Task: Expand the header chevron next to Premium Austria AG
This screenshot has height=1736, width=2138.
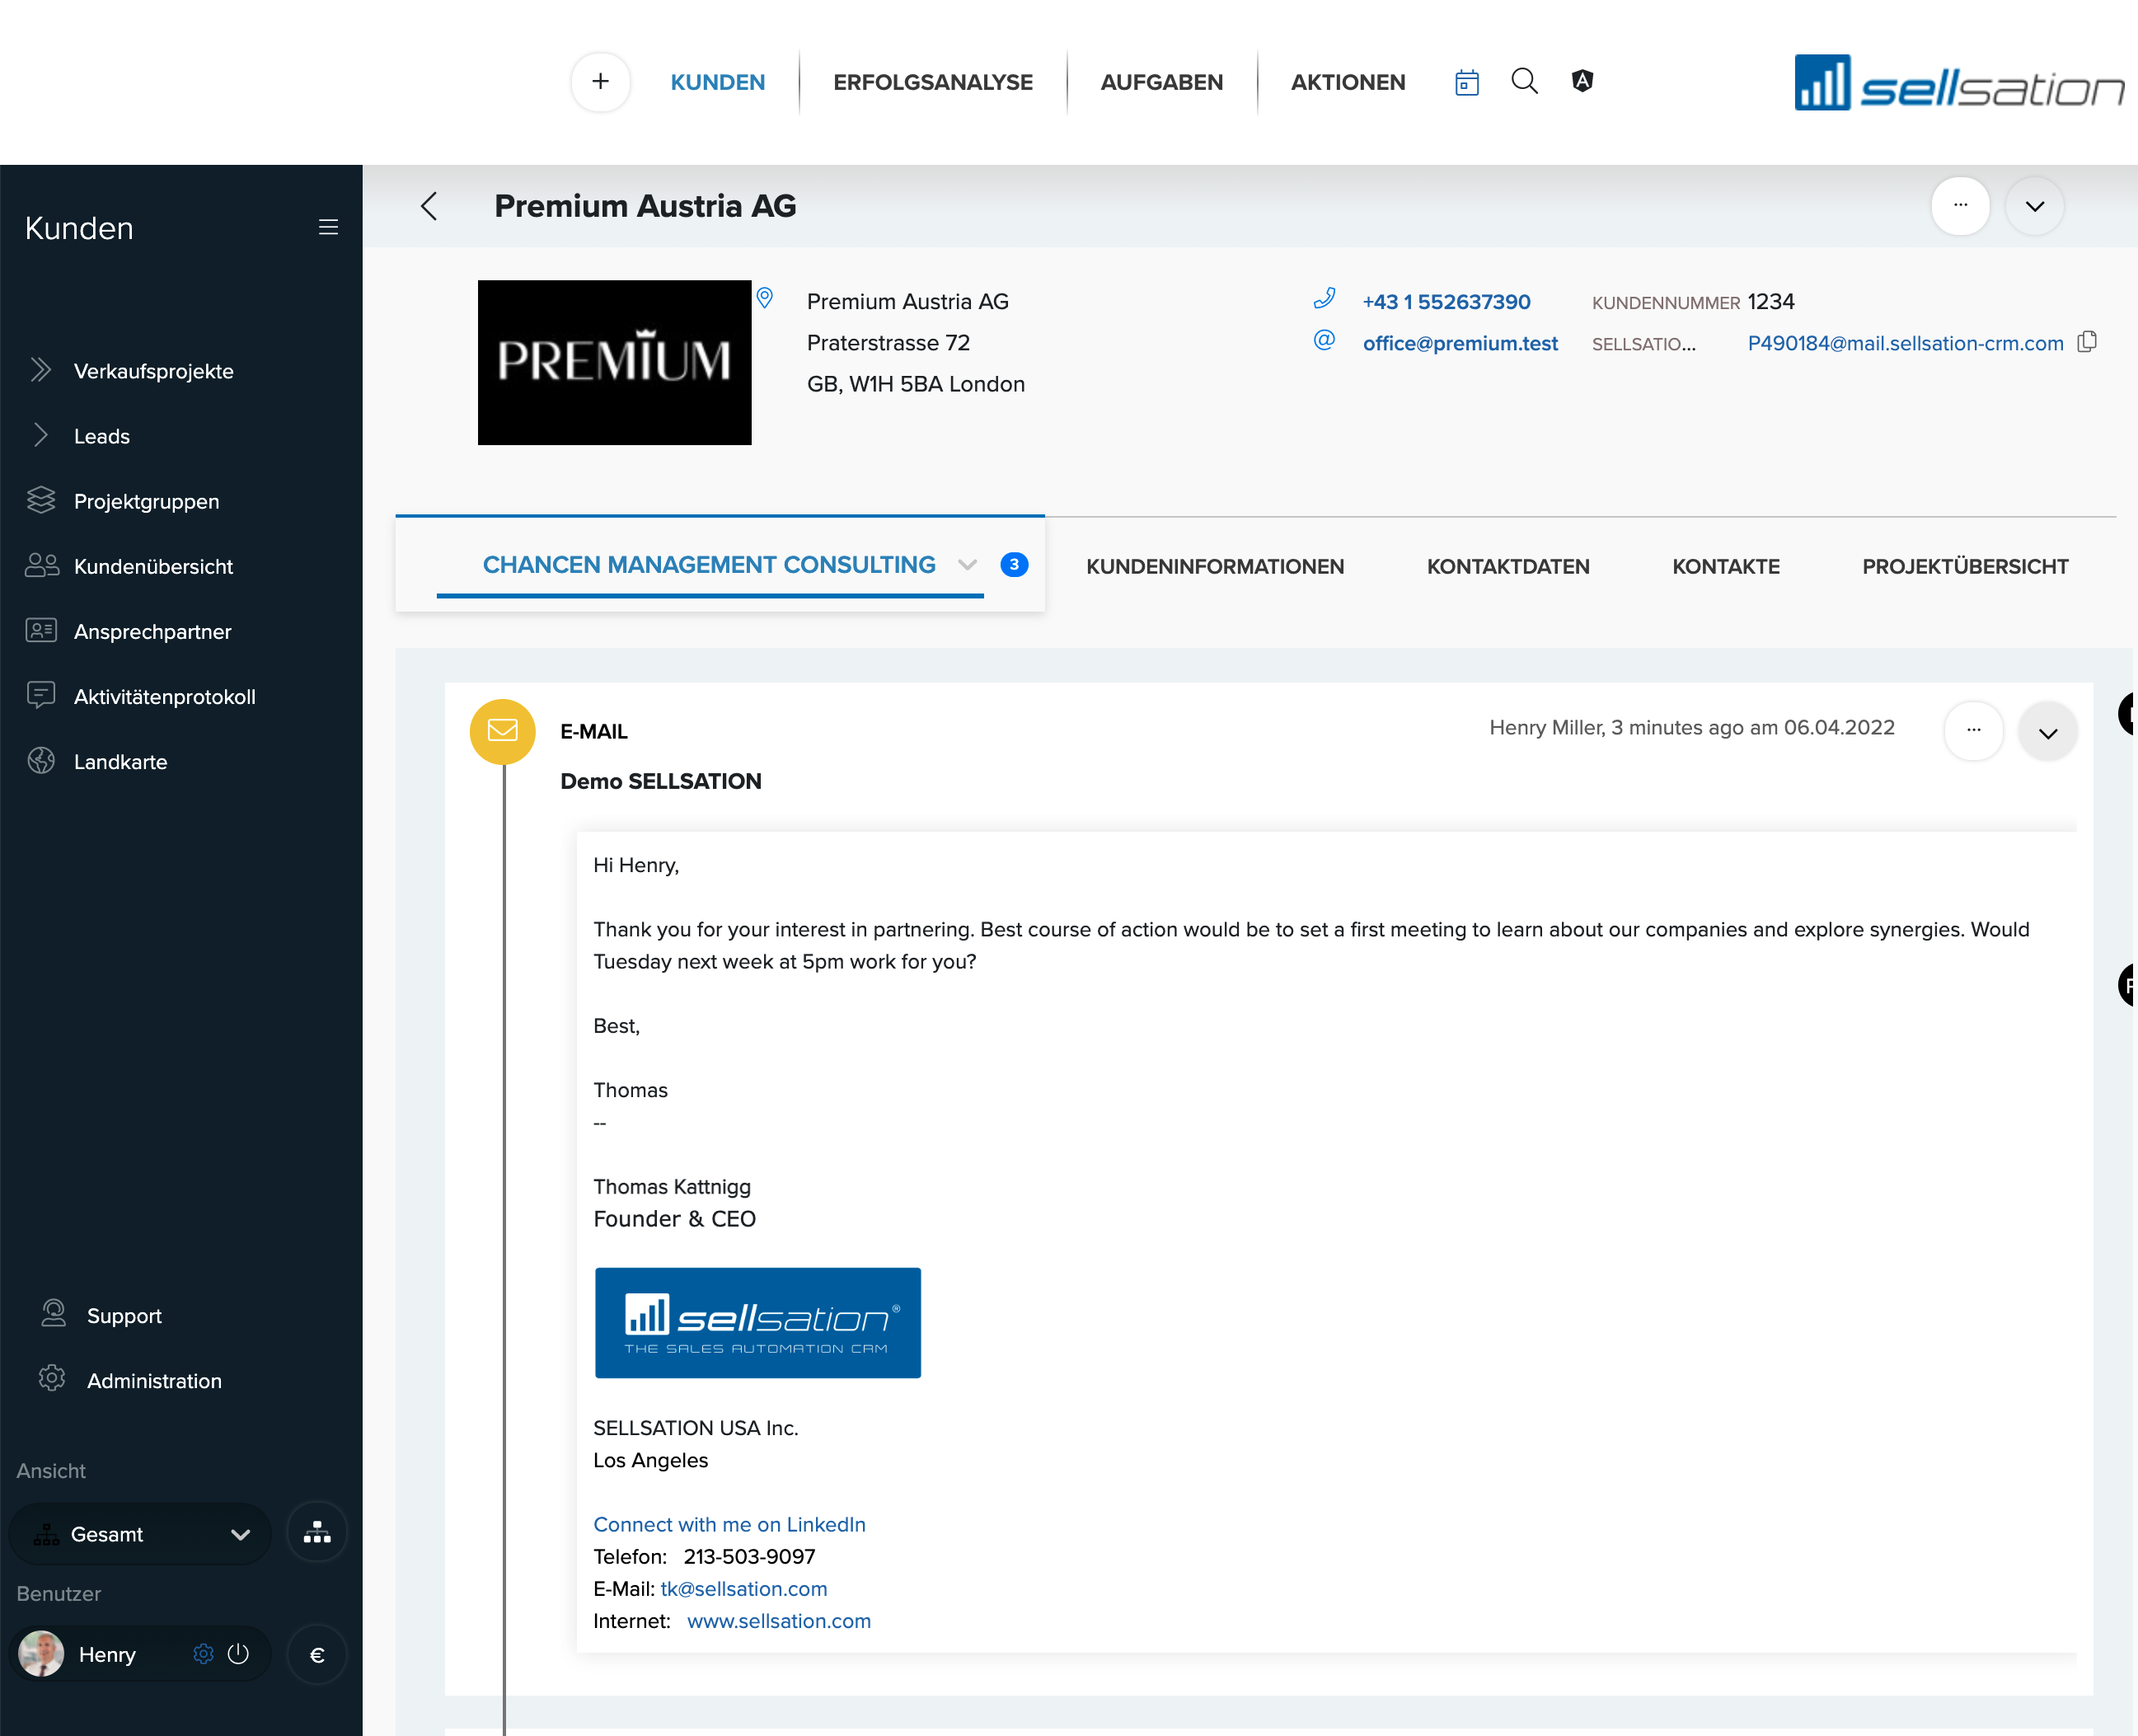Action: [x=2034, y=206]
